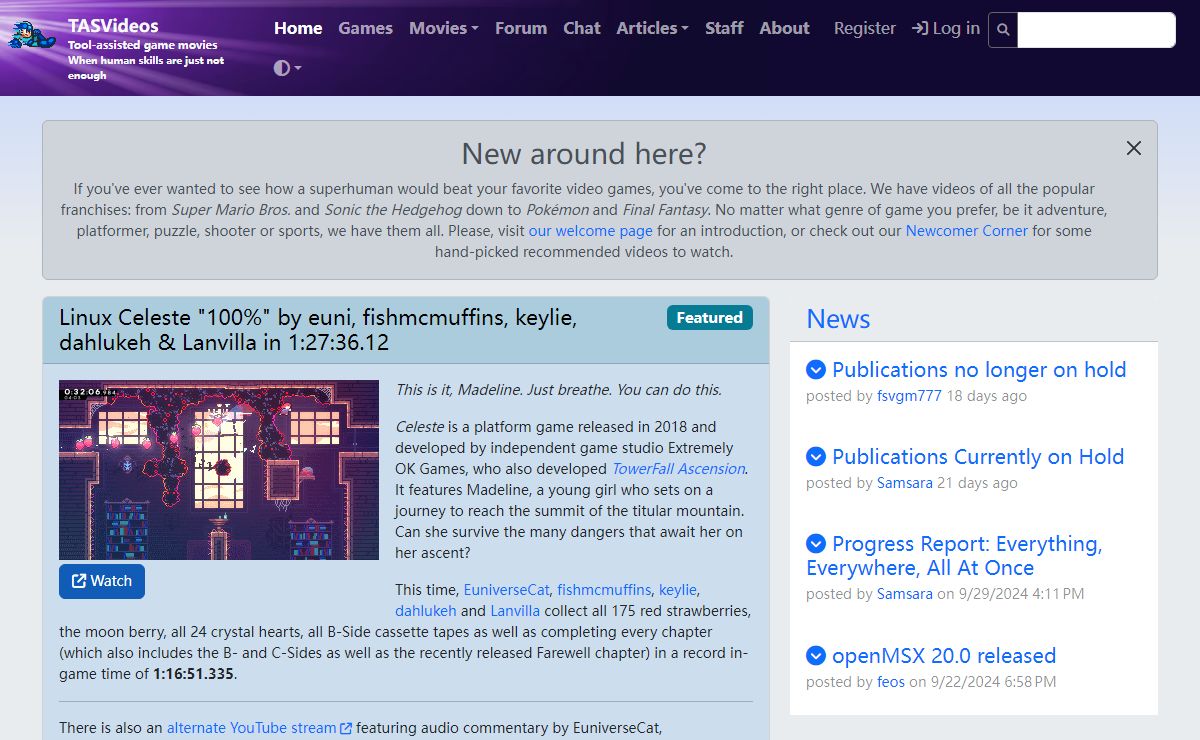Click chevron icon beside Publications no longer on hold
This screenshot has width=1200, height=740.
pyautogui.click(x=816, y=370)
